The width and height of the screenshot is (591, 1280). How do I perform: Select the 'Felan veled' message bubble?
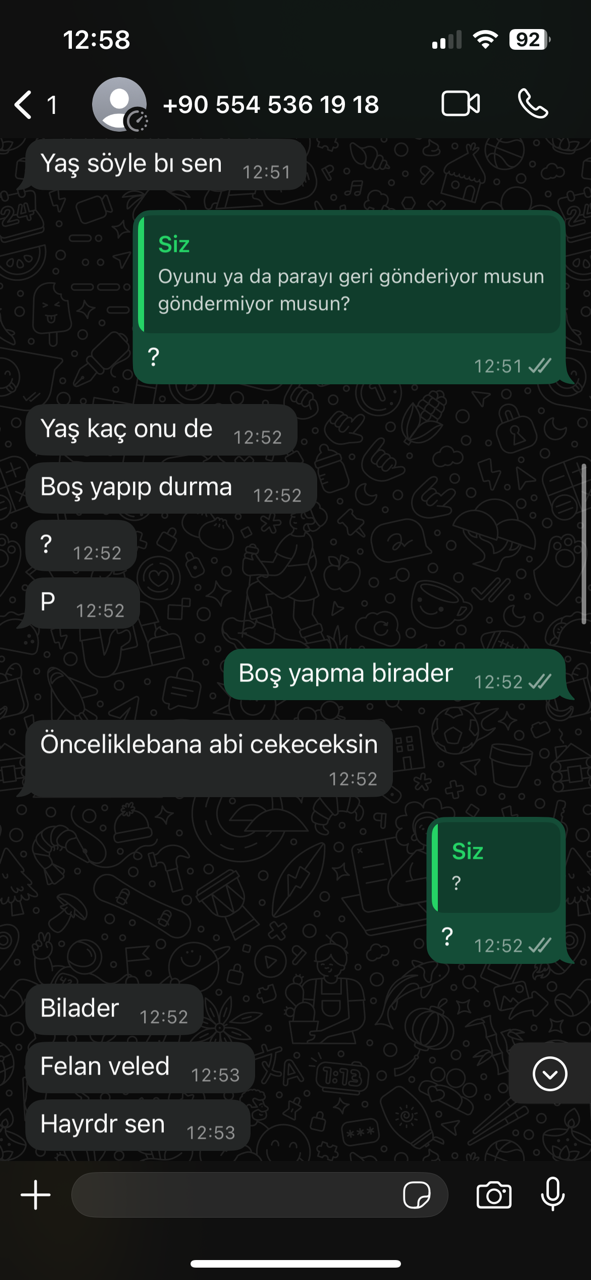140,1068
